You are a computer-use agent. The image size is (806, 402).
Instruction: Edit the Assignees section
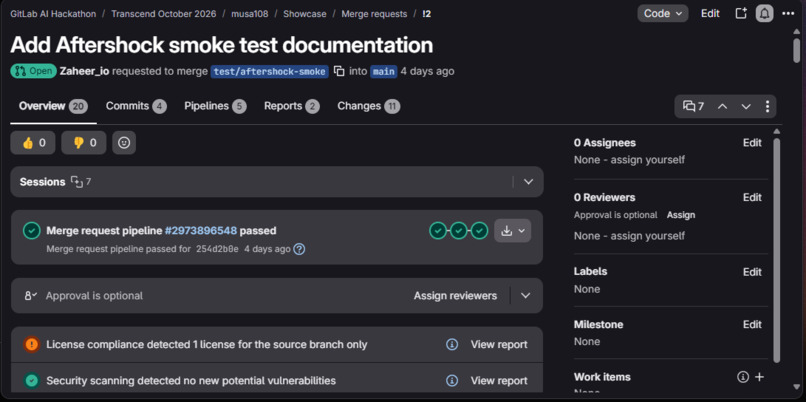tap(752, 143)
